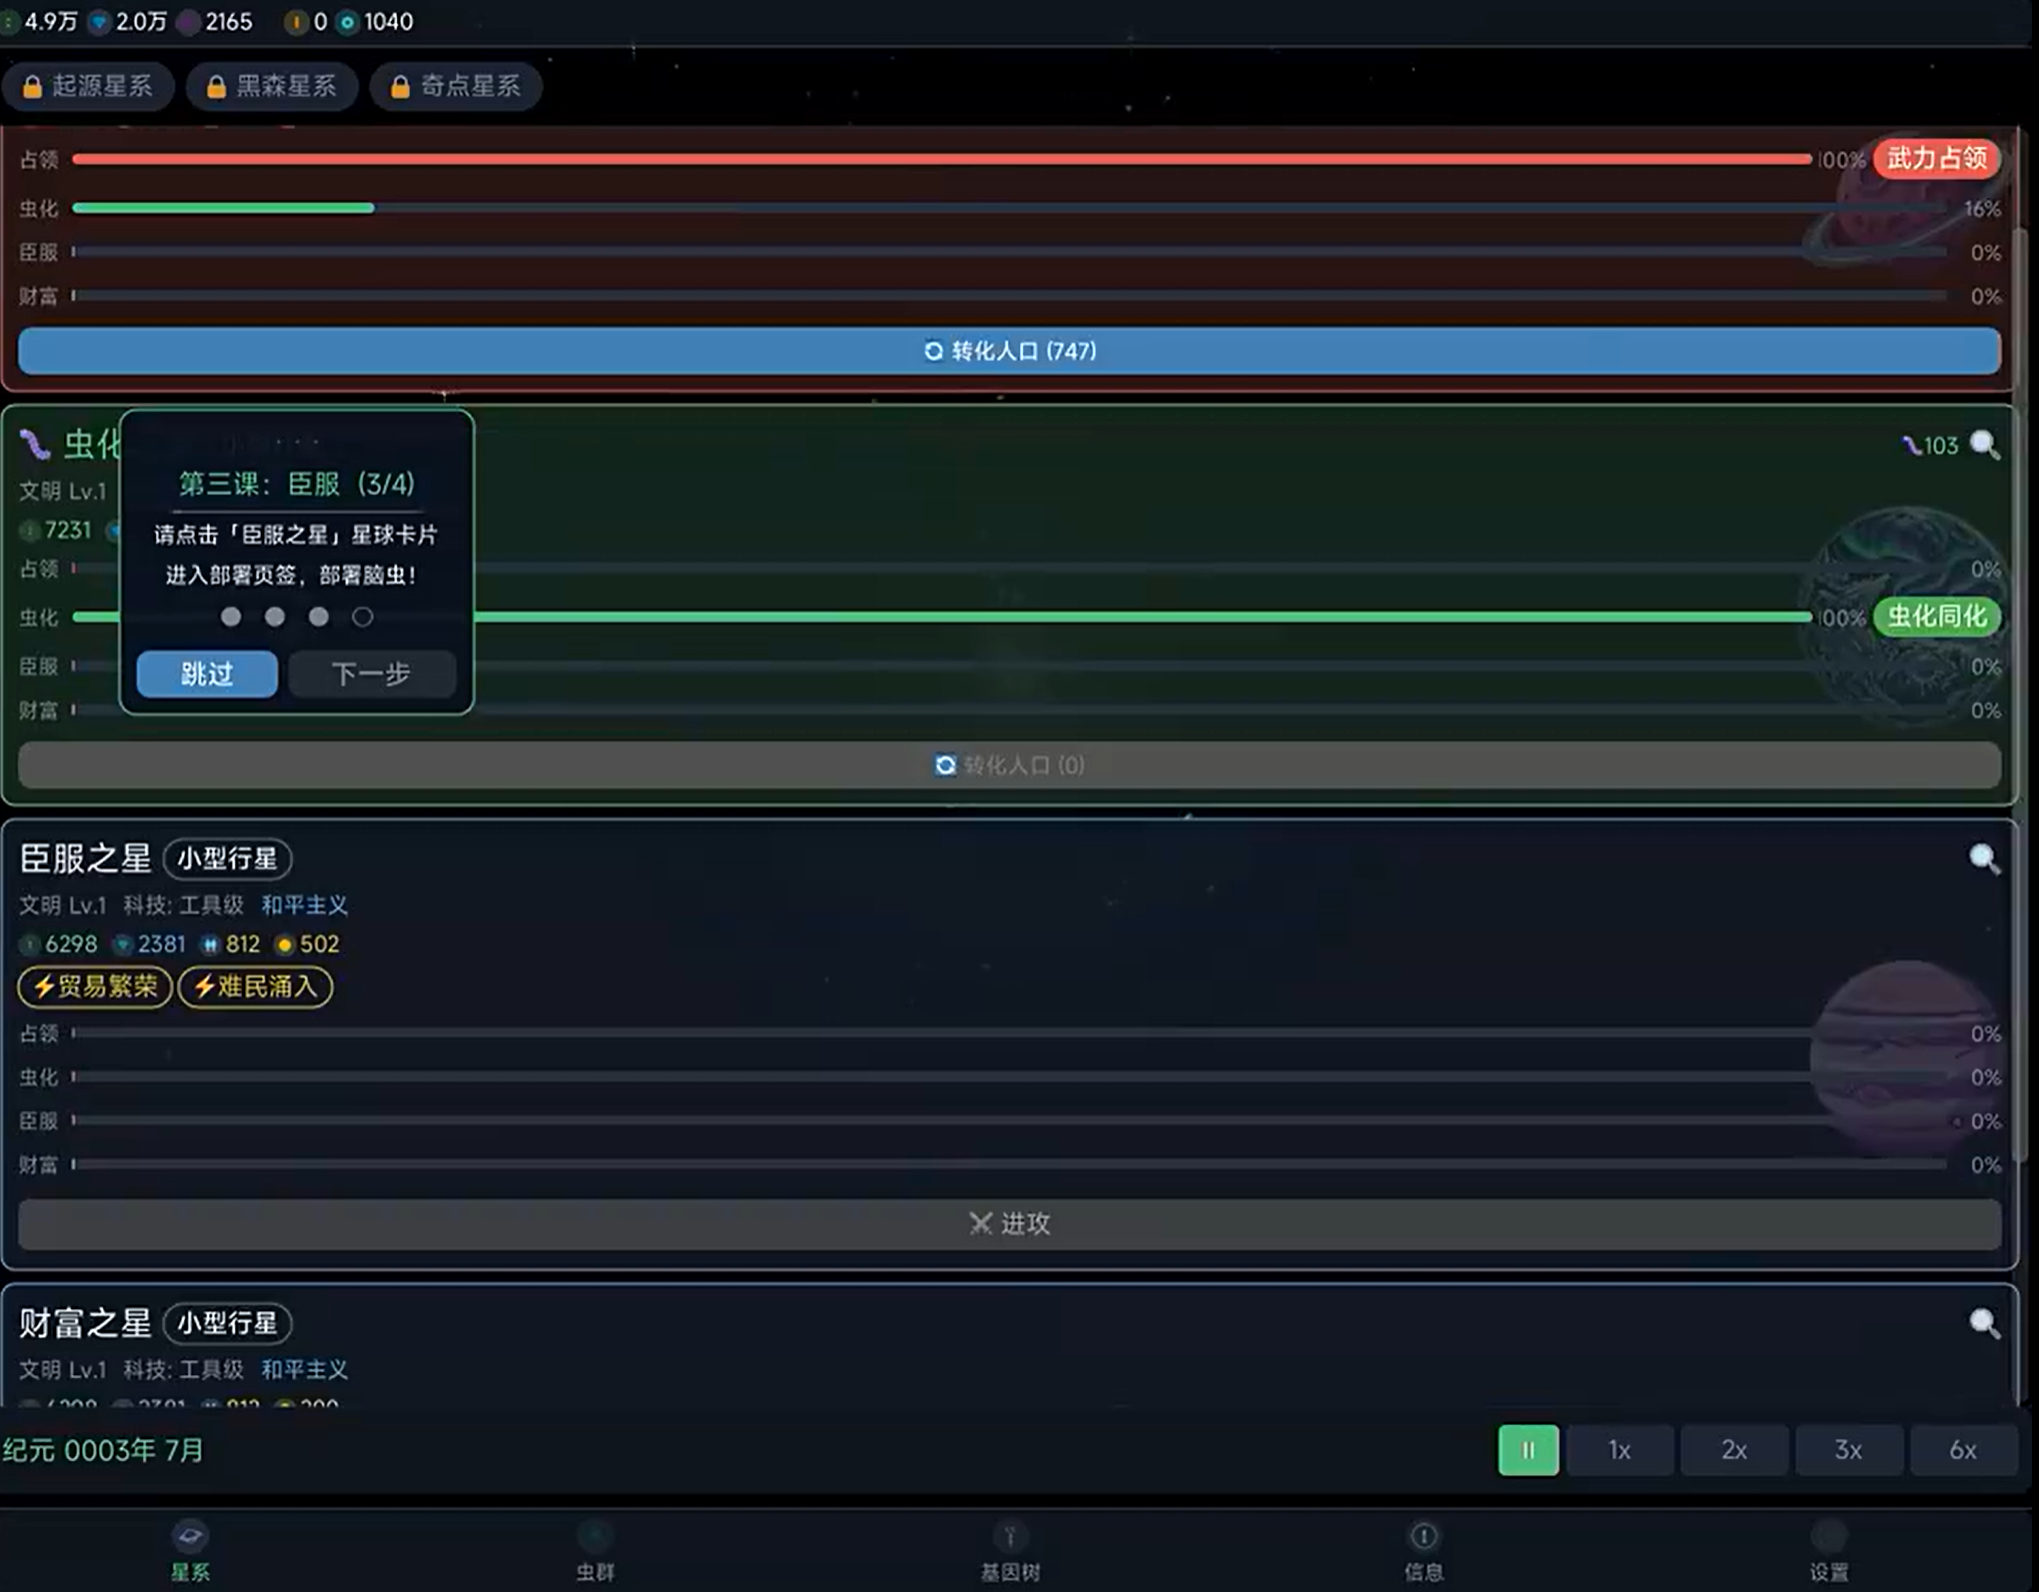Select the locked 黑森星系 tab
Viewport: 2039px width, 1592px height.
(272, 86)
